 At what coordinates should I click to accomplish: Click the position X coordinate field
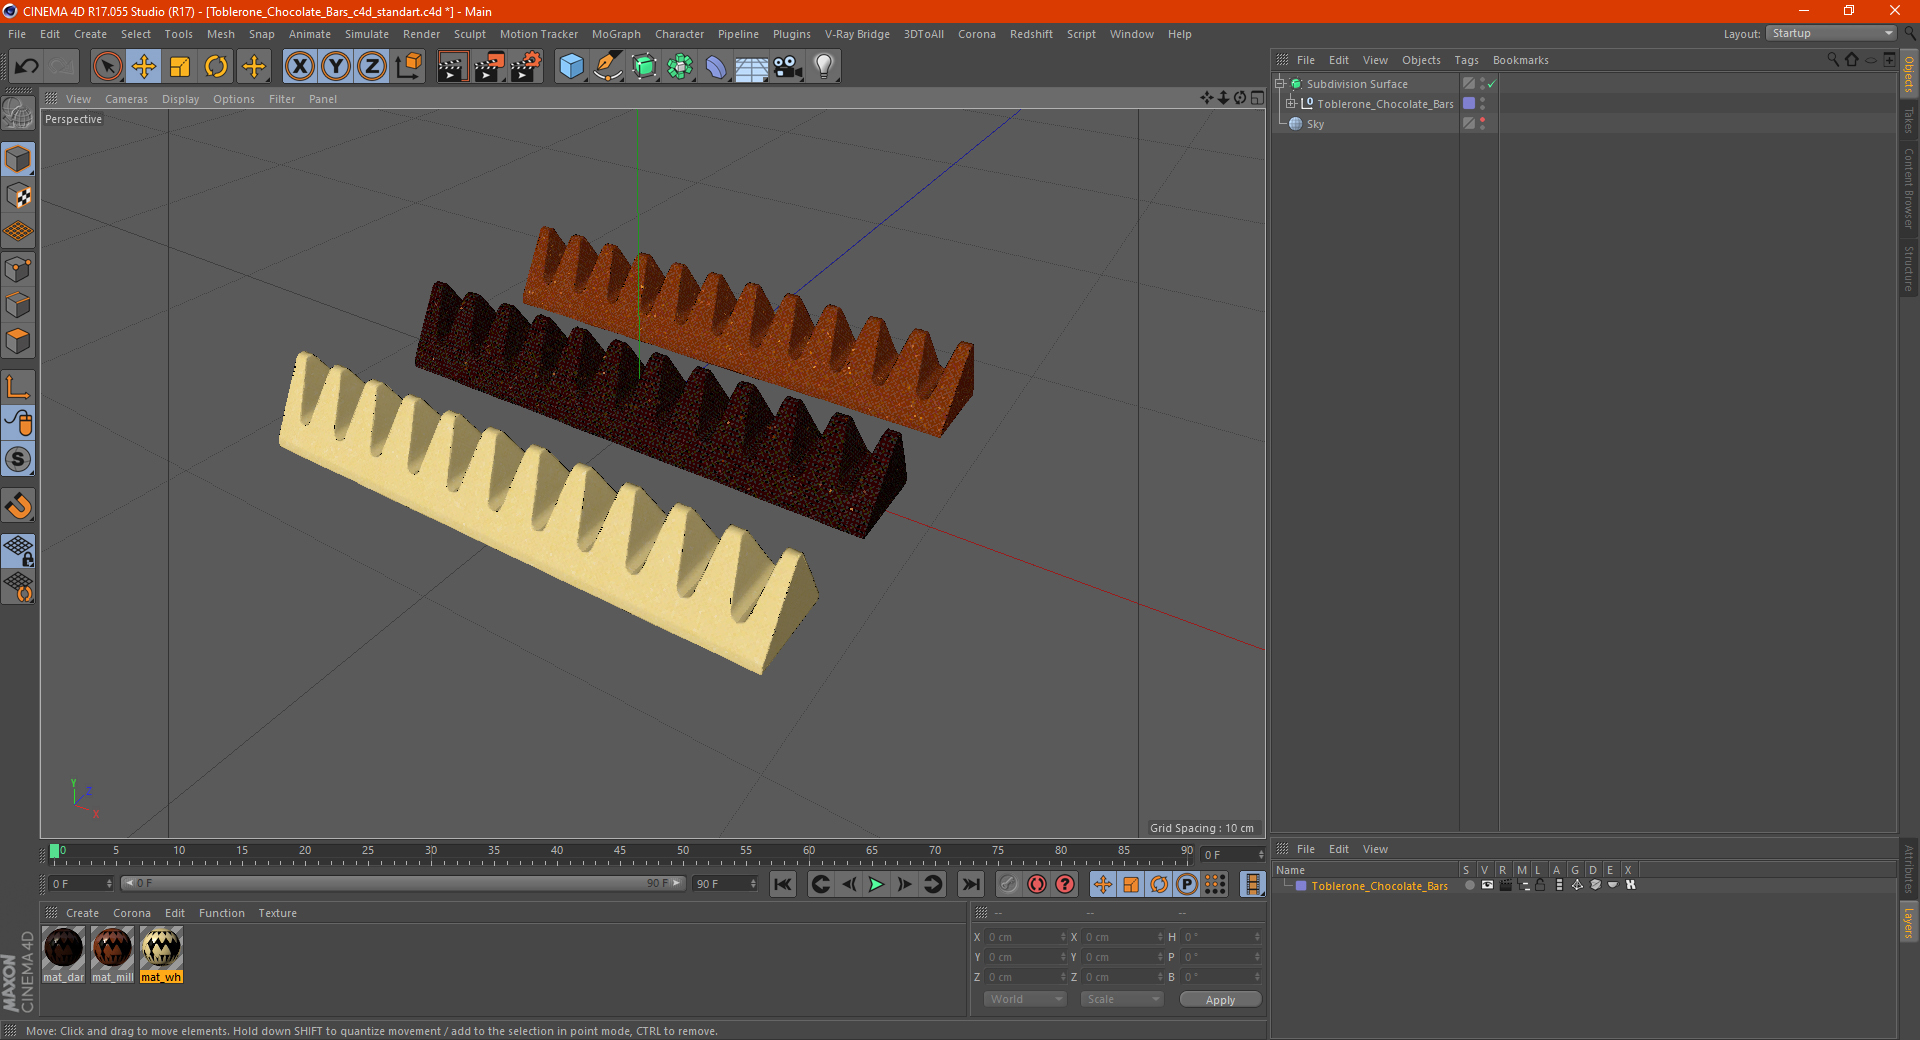click(1026, 937)
